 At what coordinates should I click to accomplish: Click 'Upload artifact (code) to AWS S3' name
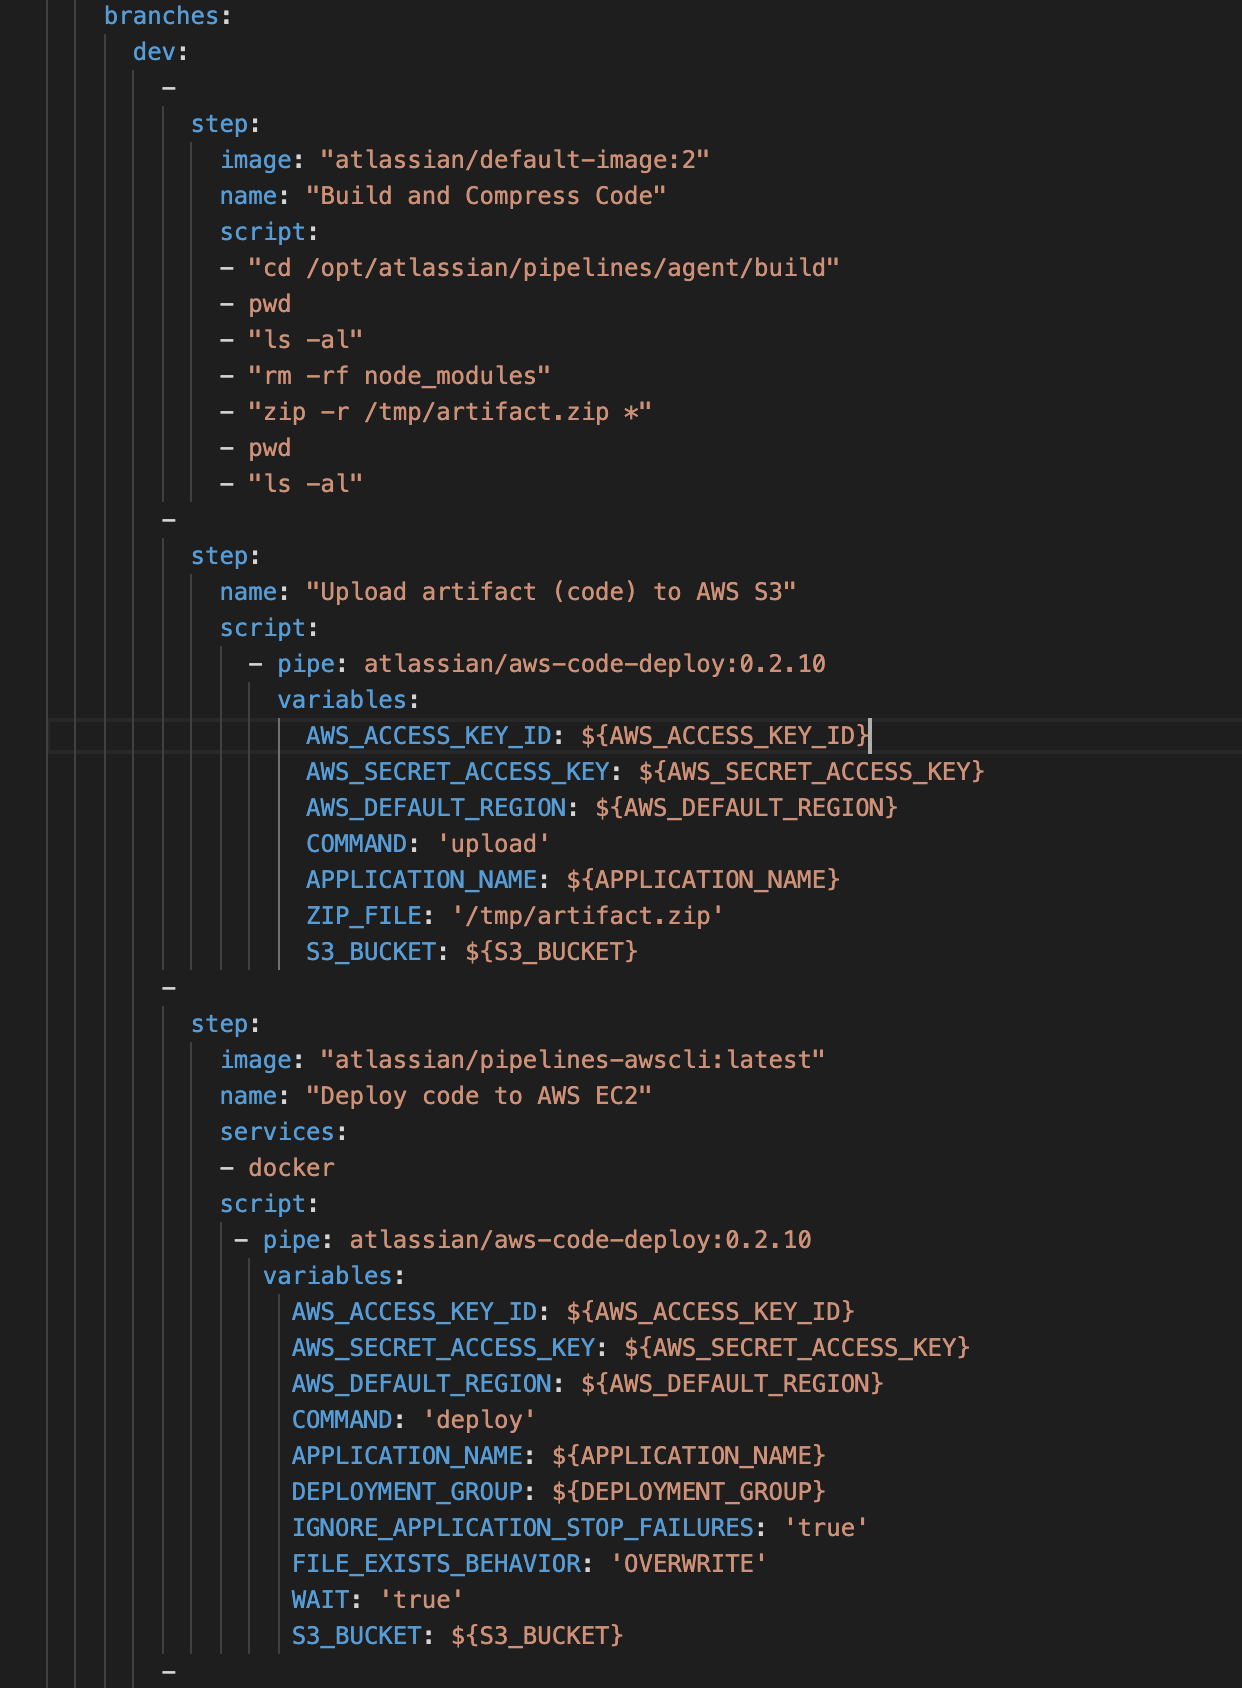pos(551,592)
